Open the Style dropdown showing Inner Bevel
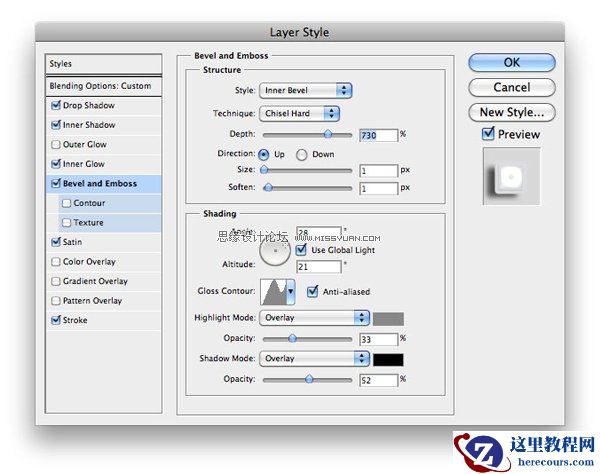This screenshot has height=474, width=600. click(305, 90)
